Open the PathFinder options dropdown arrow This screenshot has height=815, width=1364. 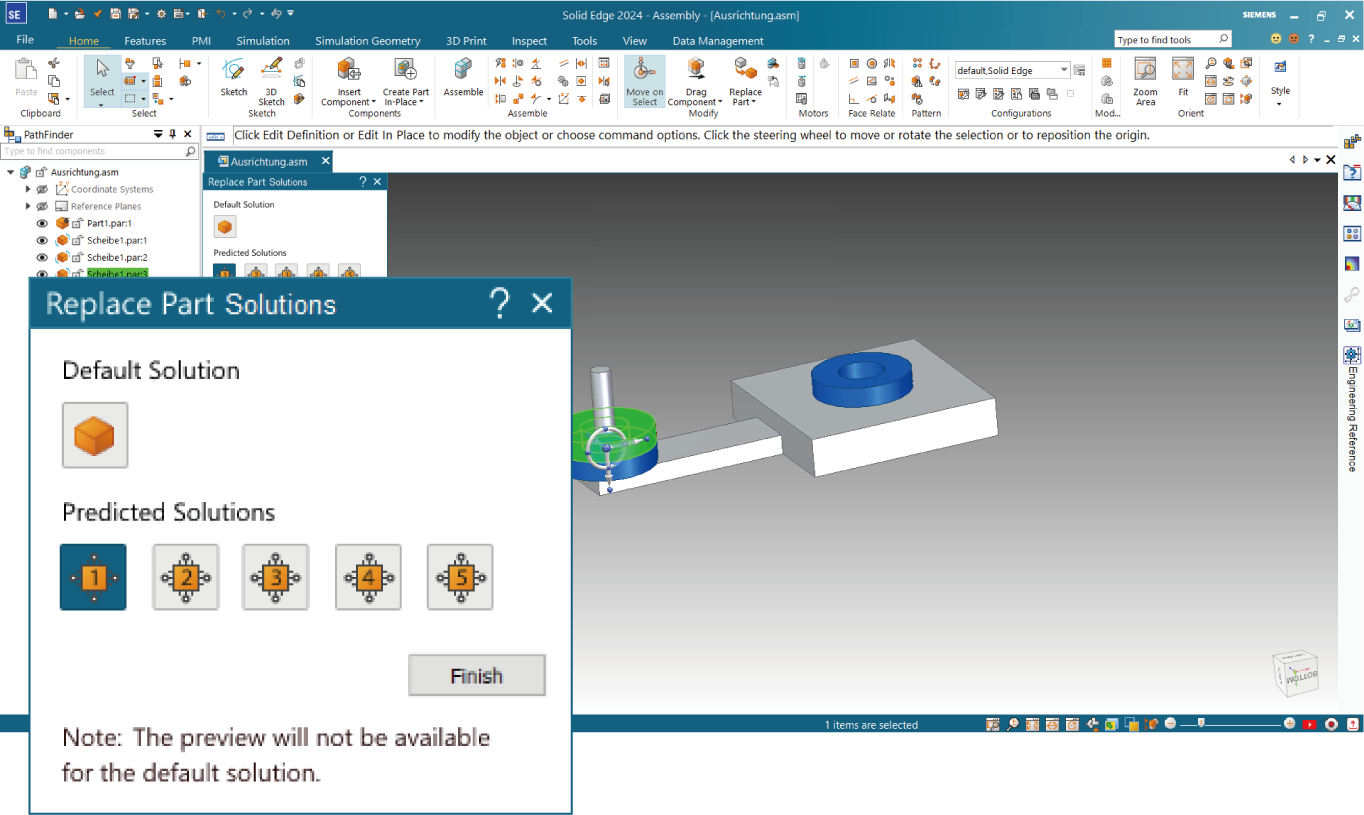[x=158, y=134]
